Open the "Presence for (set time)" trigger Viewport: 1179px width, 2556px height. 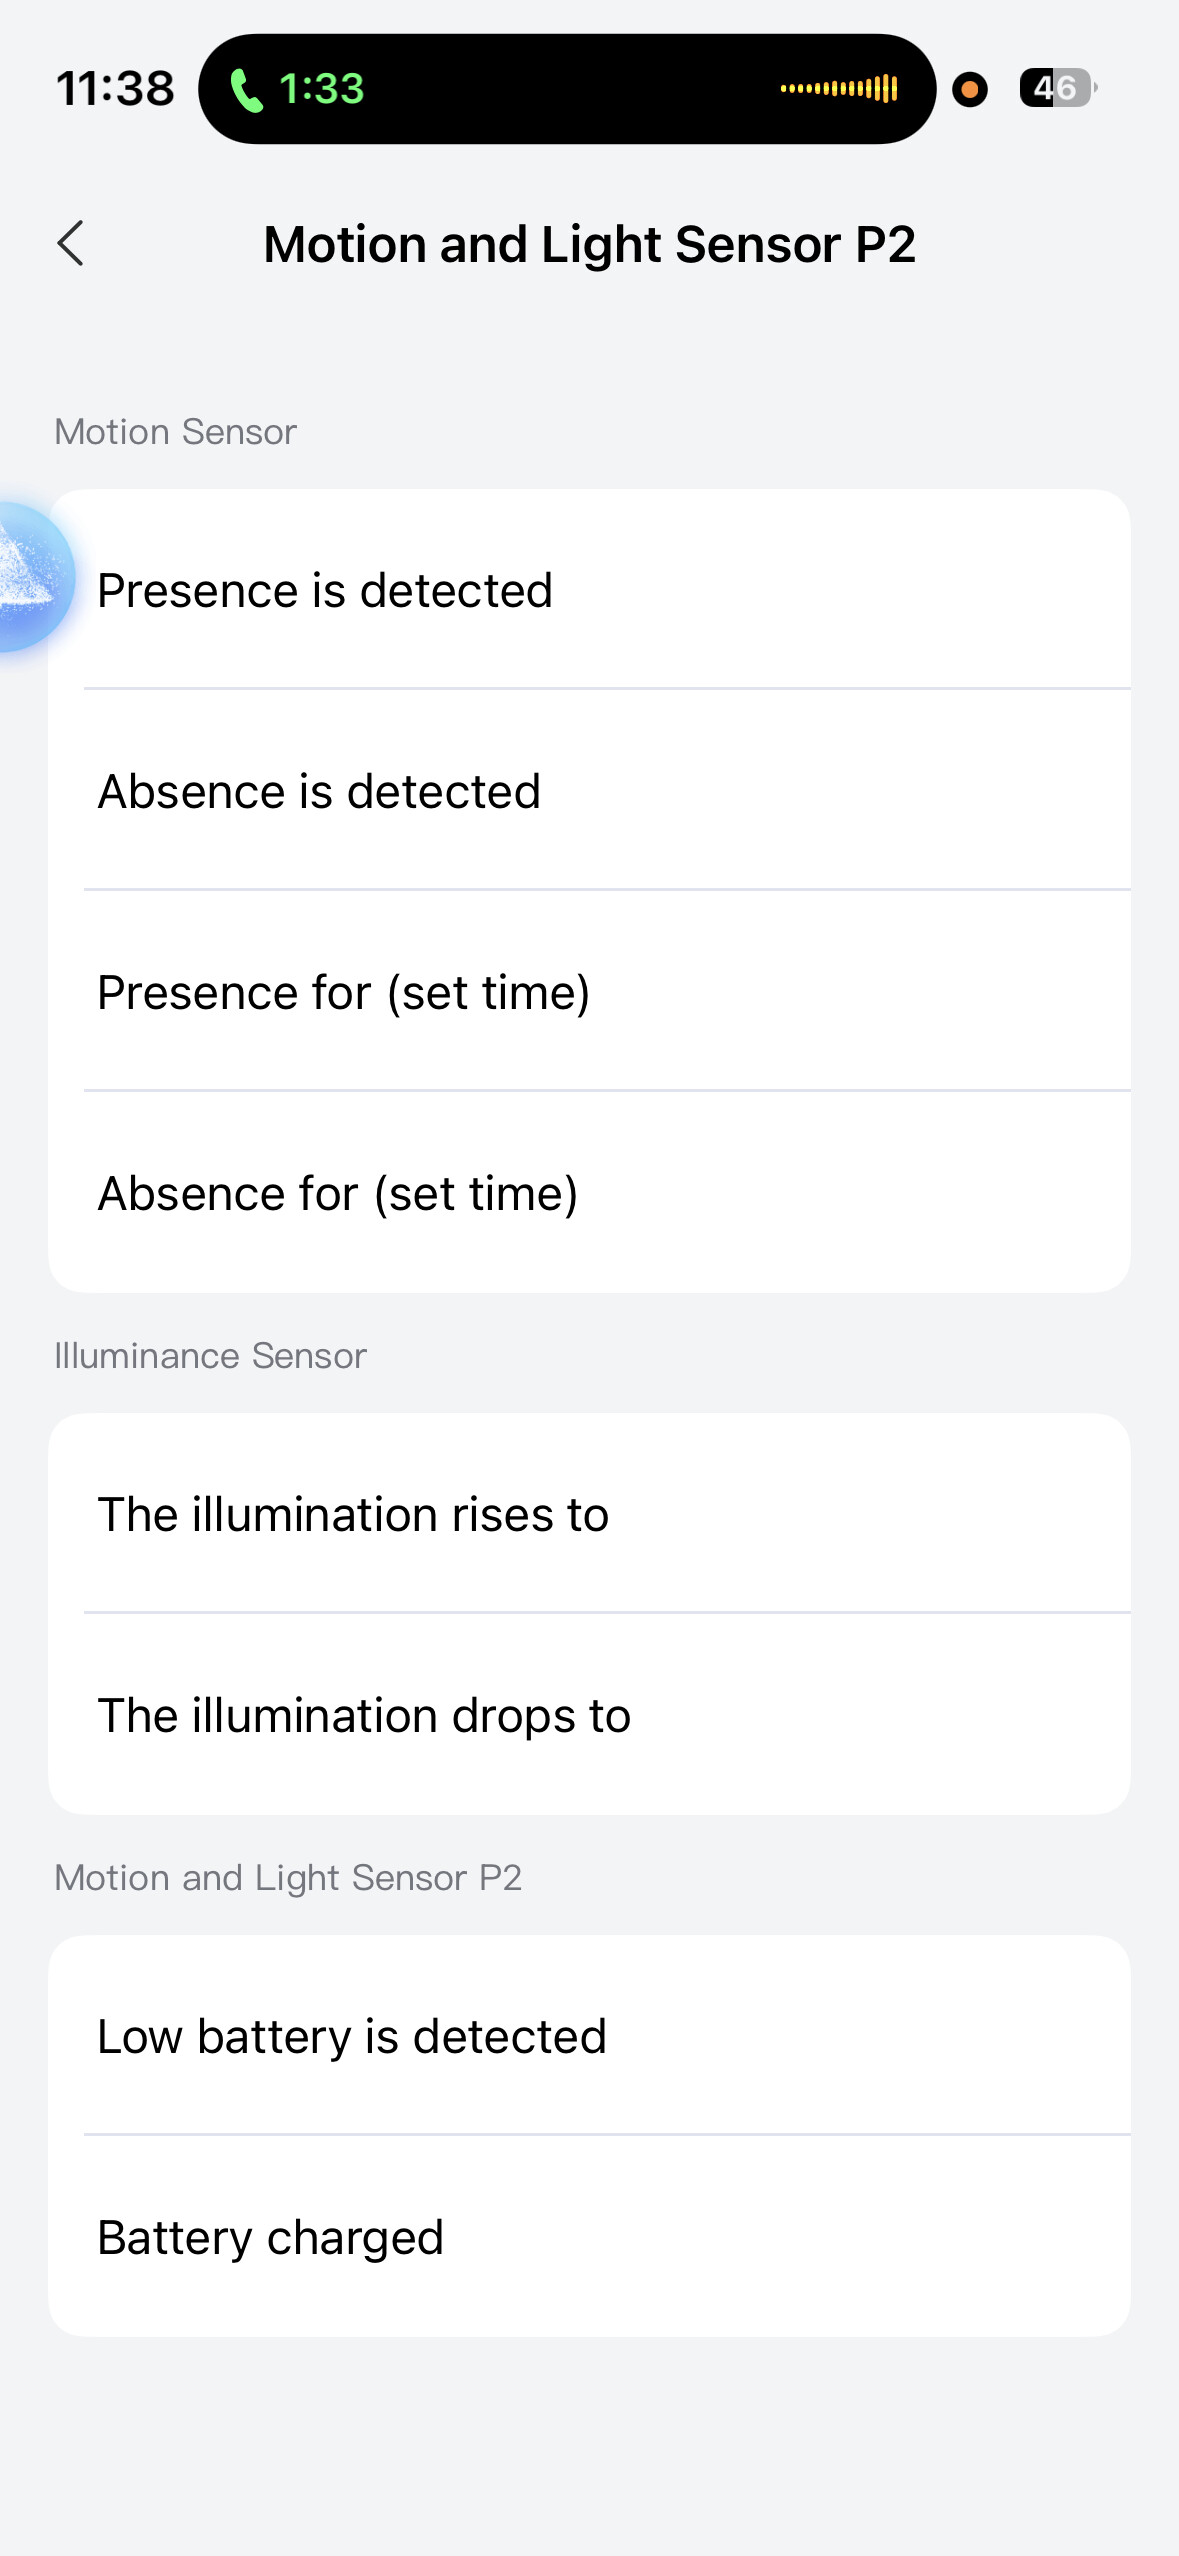click(589, 992)
